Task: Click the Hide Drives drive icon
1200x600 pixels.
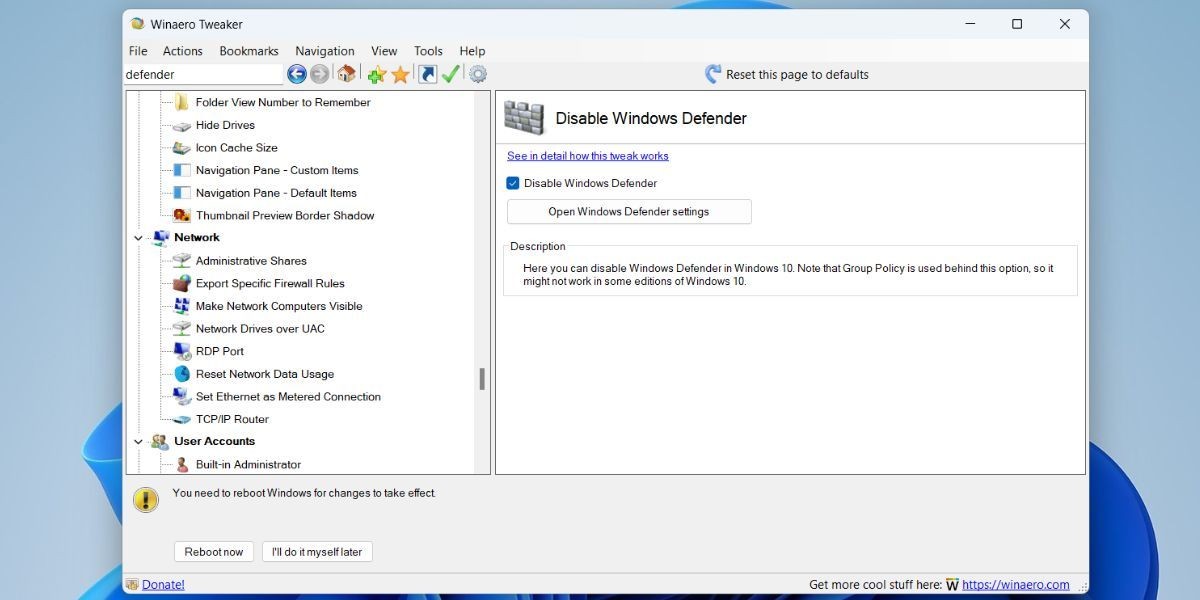Action: pyautogui.click(x=182, y=126)
